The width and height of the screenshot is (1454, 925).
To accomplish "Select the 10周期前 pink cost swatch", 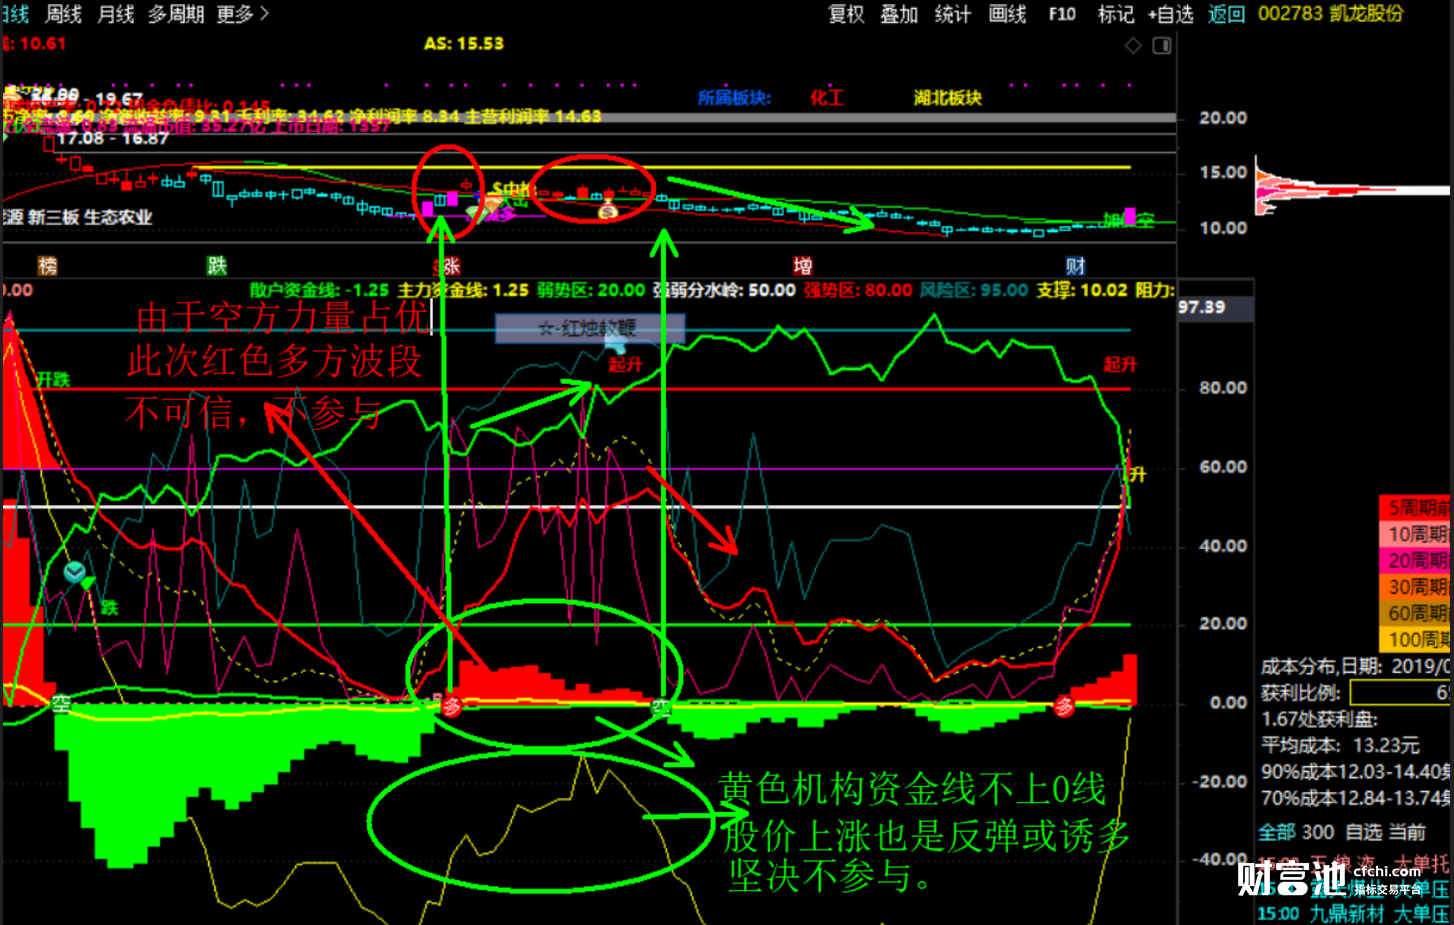I will click(x=1414, y=534).
